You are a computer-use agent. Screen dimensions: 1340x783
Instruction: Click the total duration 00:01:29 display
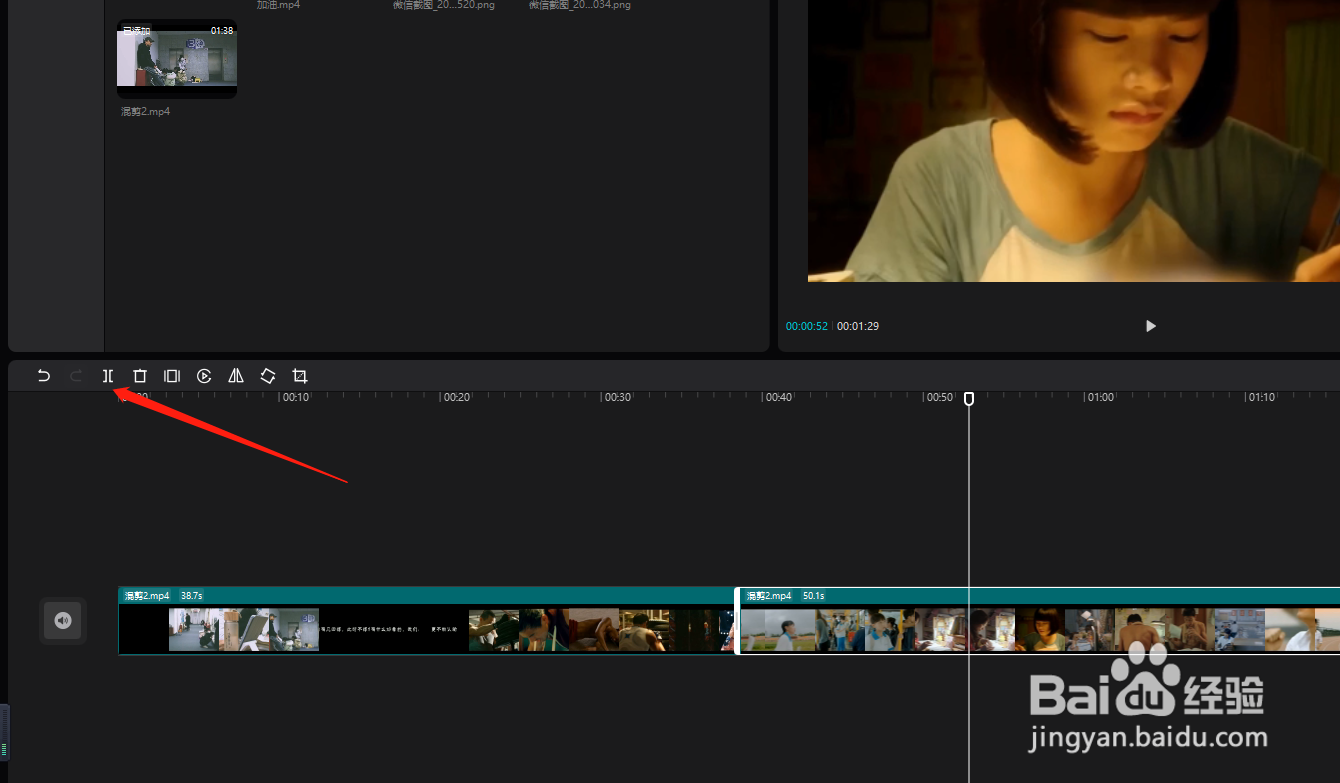[x=858, y=326]
